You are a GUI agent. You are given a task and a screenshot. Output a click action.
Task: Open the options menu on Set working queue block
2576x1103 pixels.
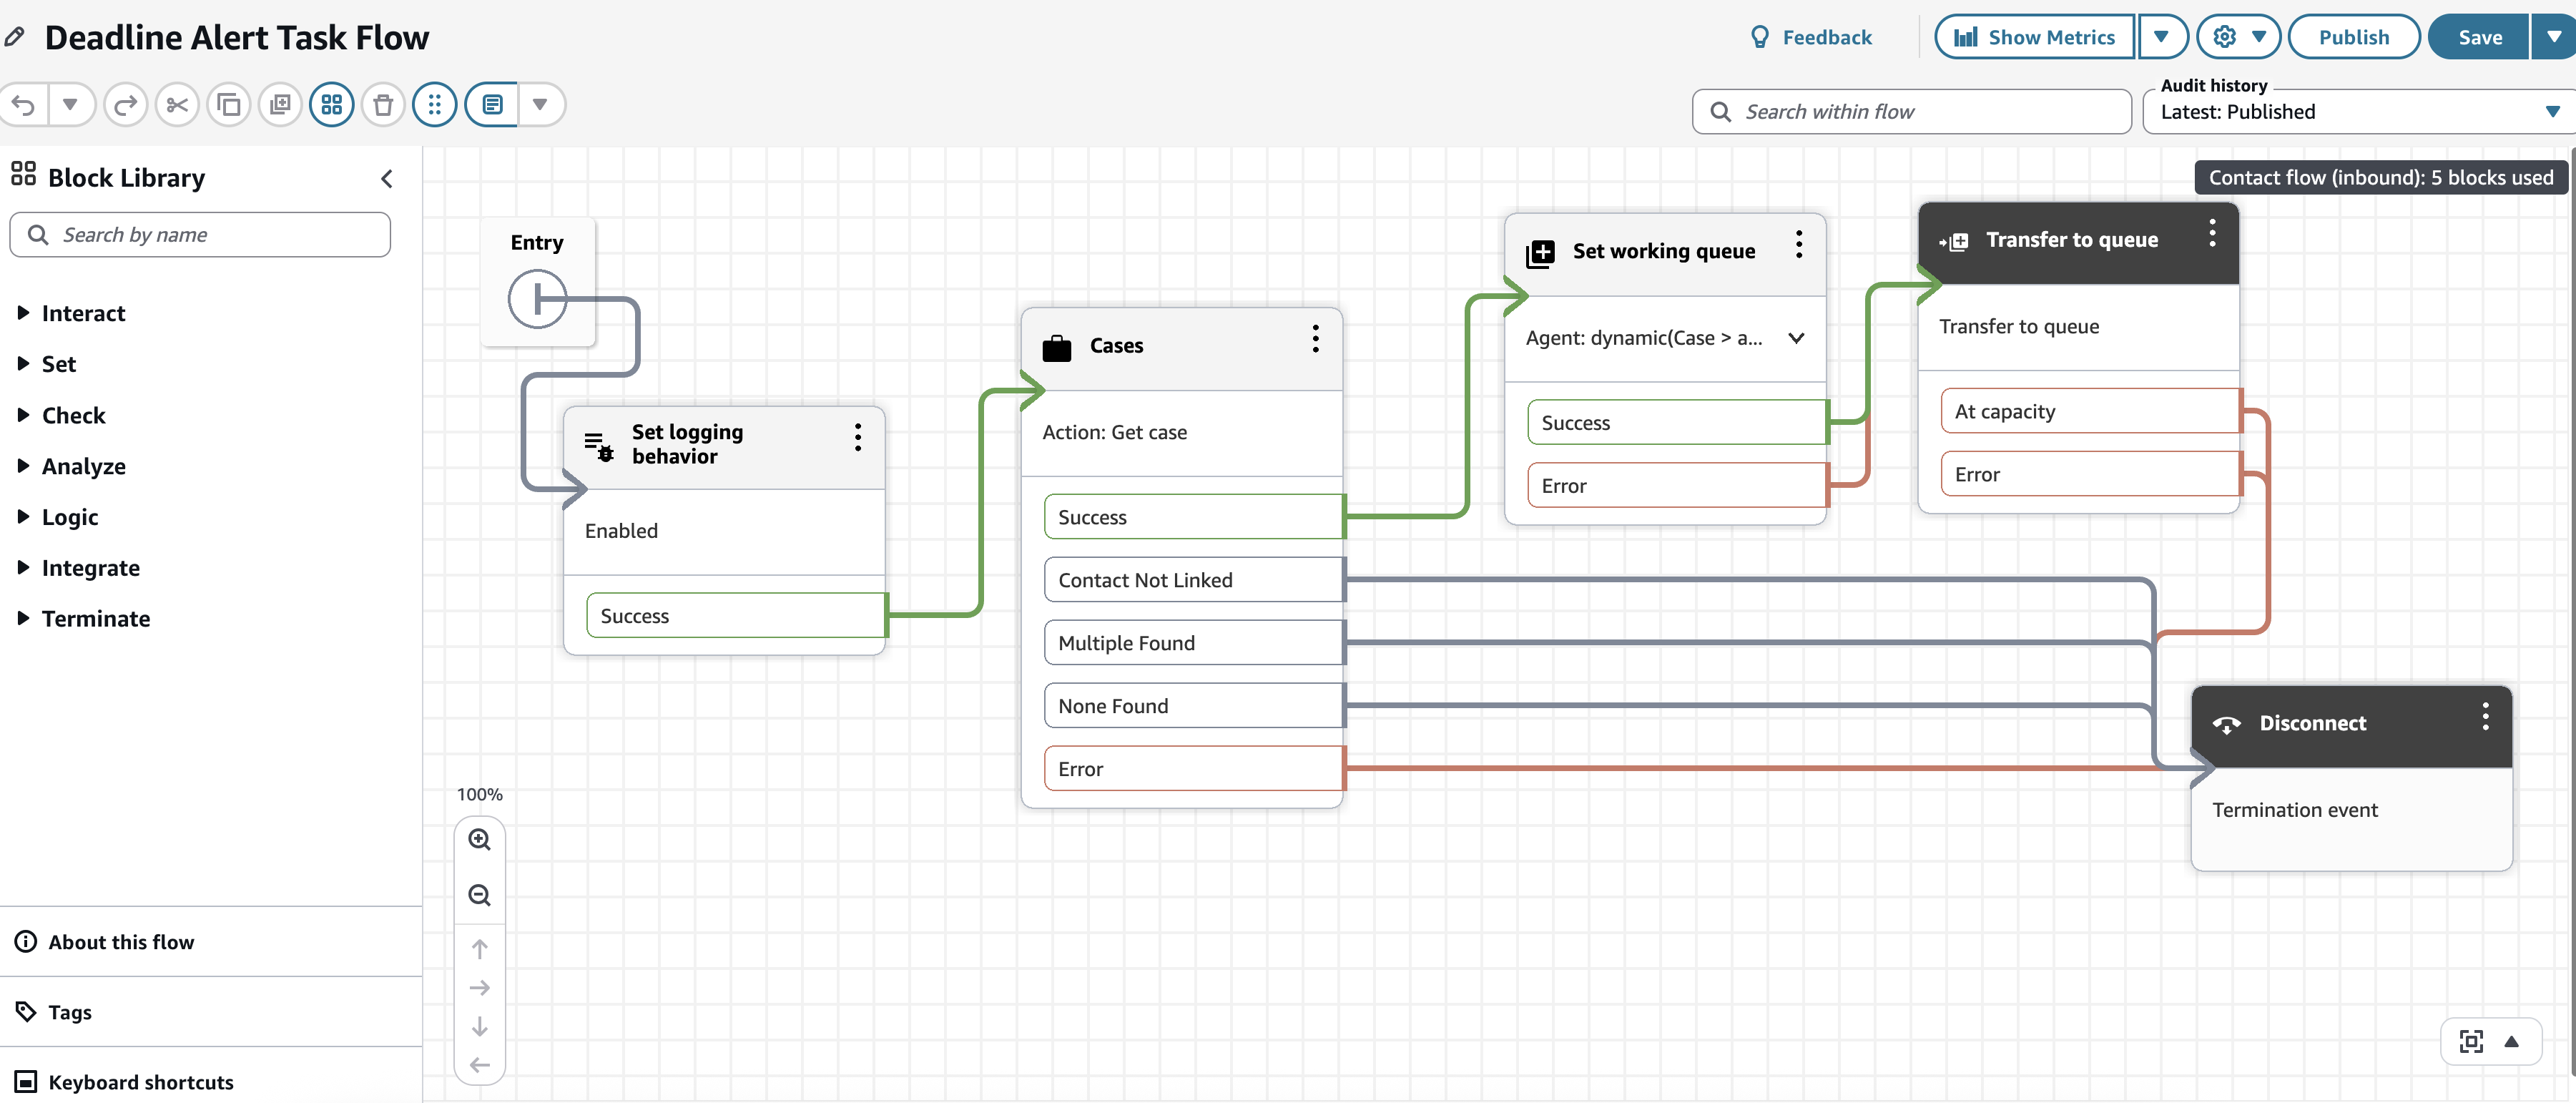click(1798, 243)
